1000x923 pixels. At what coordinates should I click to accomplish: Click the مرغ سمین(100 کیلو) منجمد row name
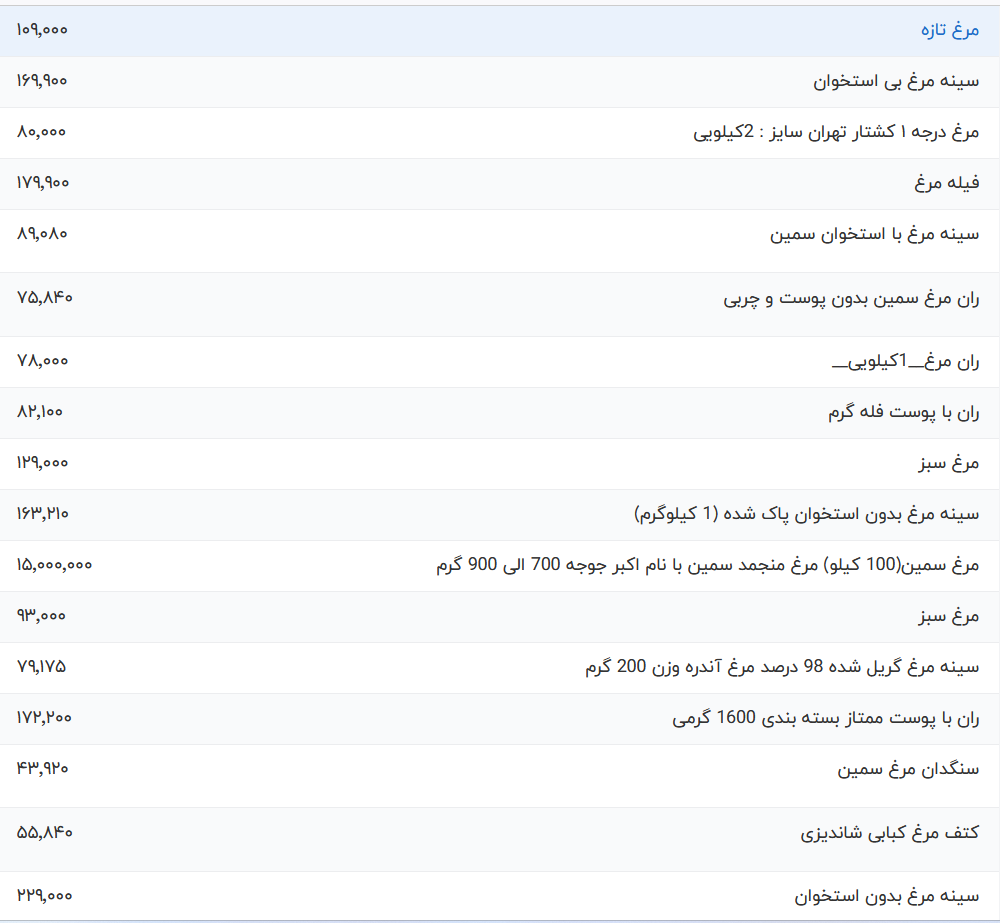coord(708,565)
